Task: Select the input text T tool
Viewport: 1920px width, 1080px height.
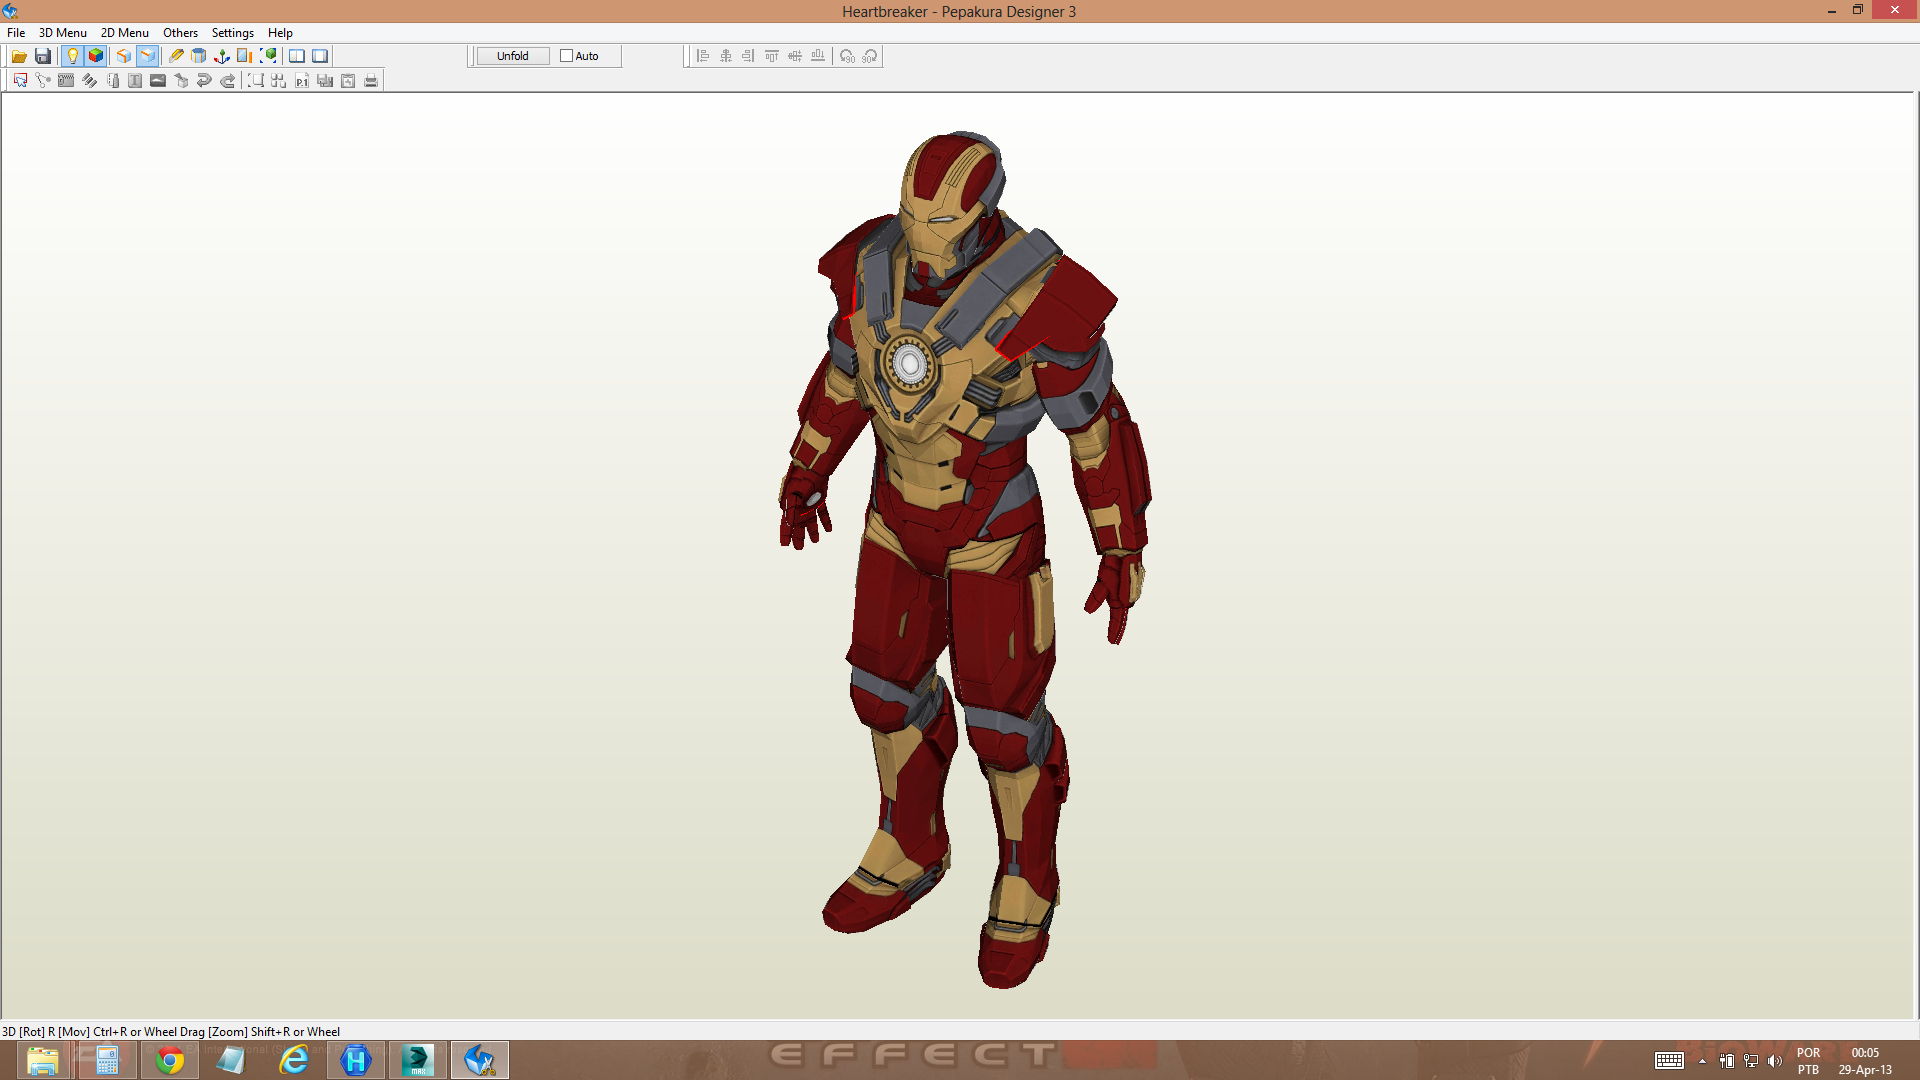Action: [x=135, y=81]
